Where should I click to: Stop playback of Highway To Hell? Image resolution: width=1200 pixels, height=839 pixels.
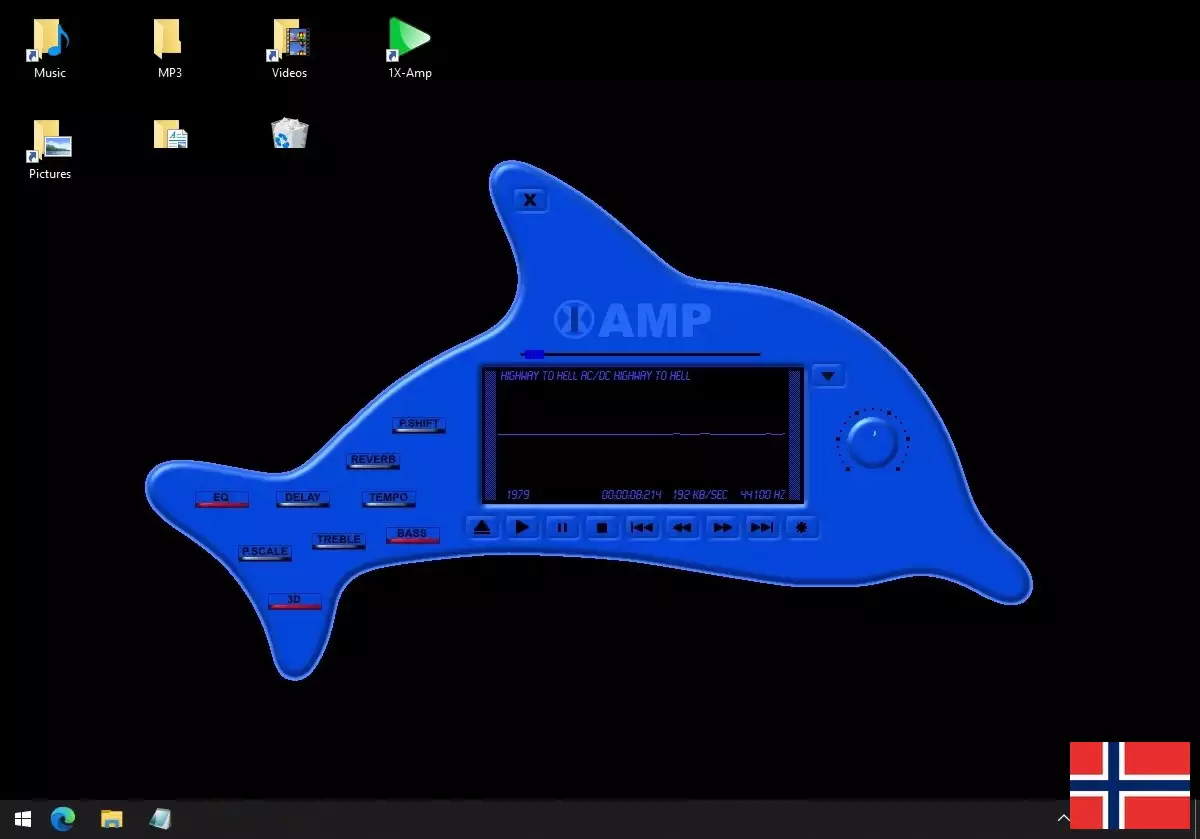pyautogui.click(x=602, y=527)
